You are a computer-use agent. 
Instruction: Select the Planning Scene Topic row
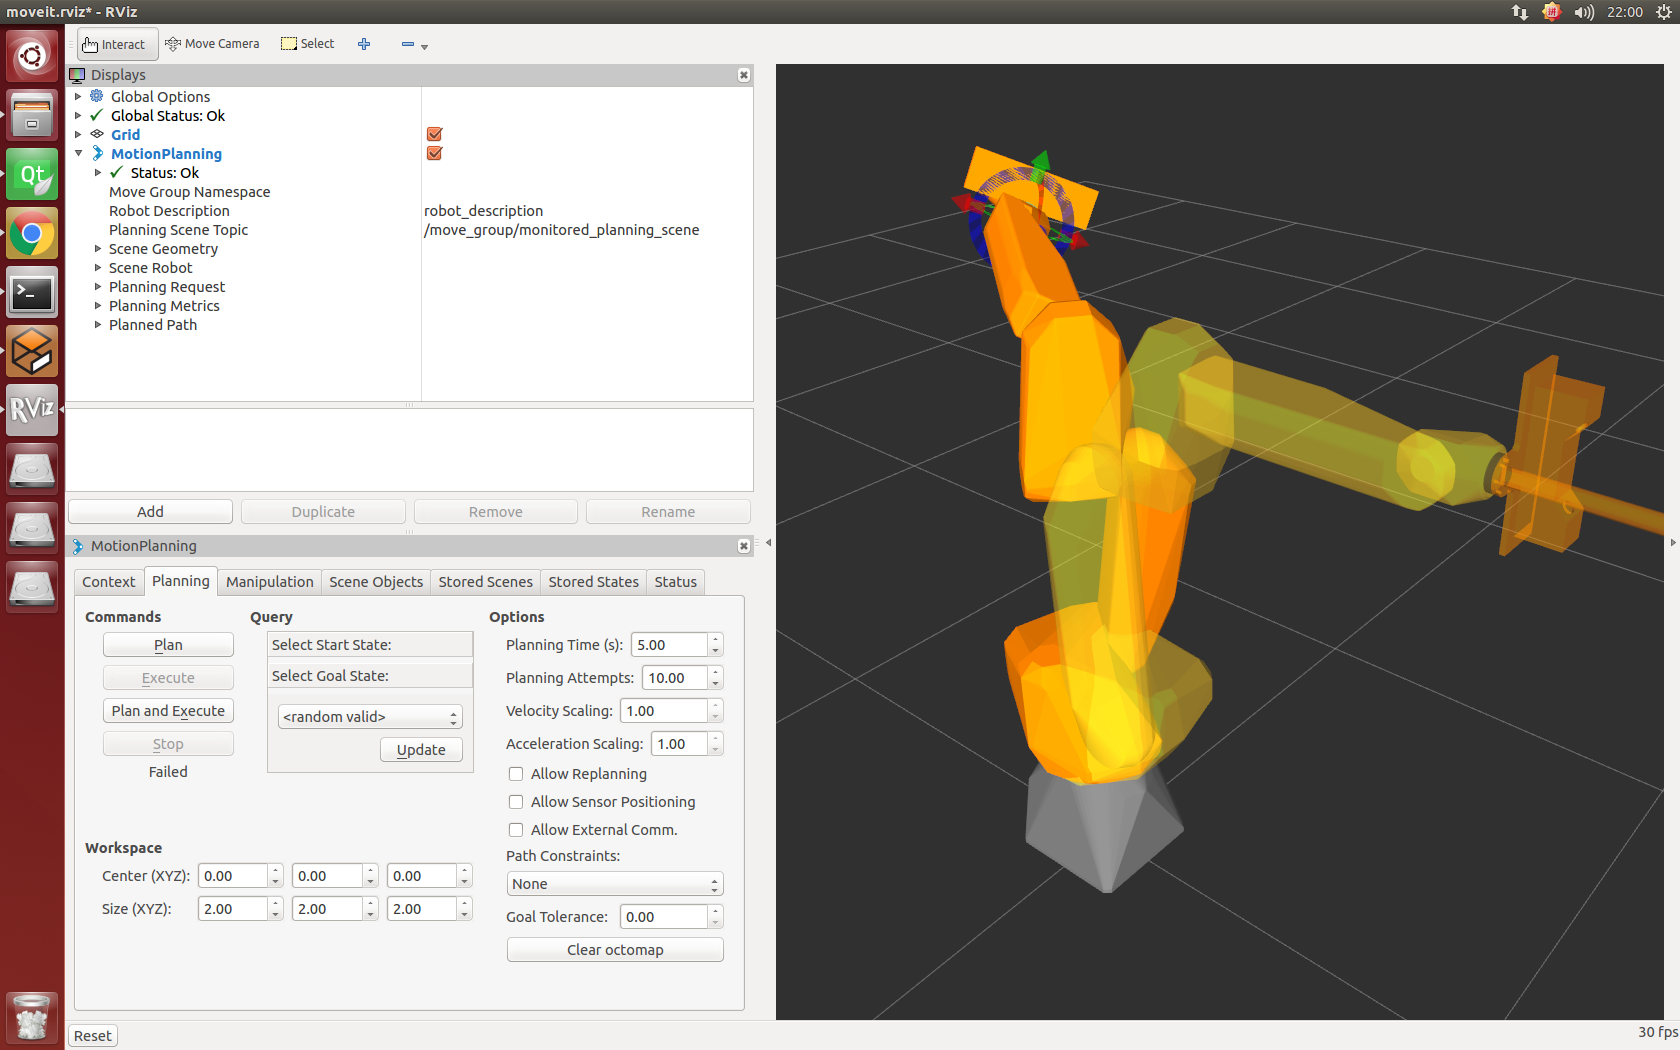click(410, 230)
